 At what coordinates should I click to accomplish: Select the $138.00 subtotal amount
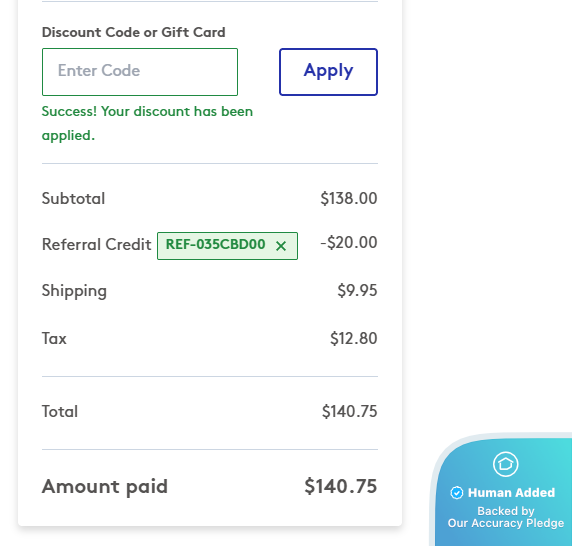pos(349,198)
